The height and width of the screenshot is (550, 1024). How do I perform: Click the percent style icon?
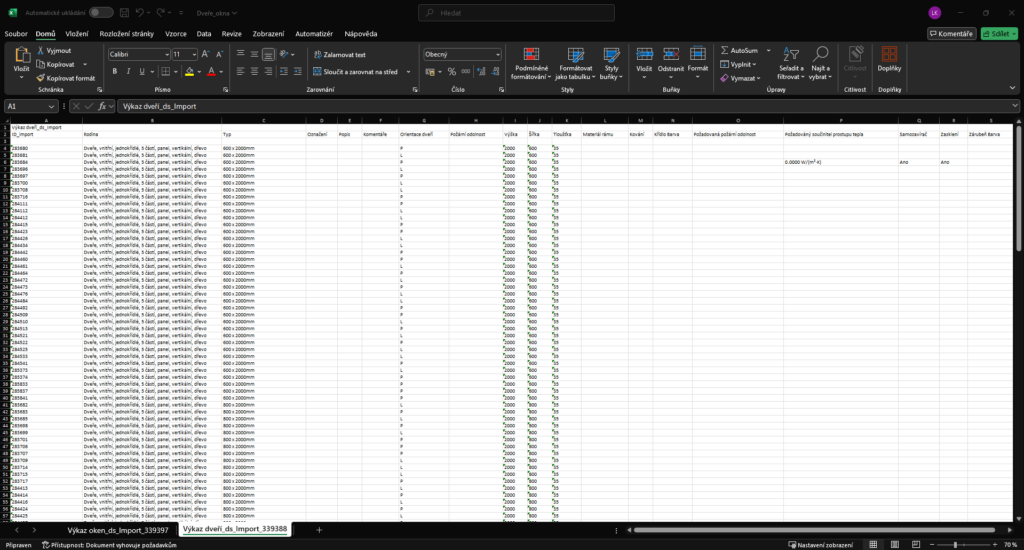coord(452,72)
